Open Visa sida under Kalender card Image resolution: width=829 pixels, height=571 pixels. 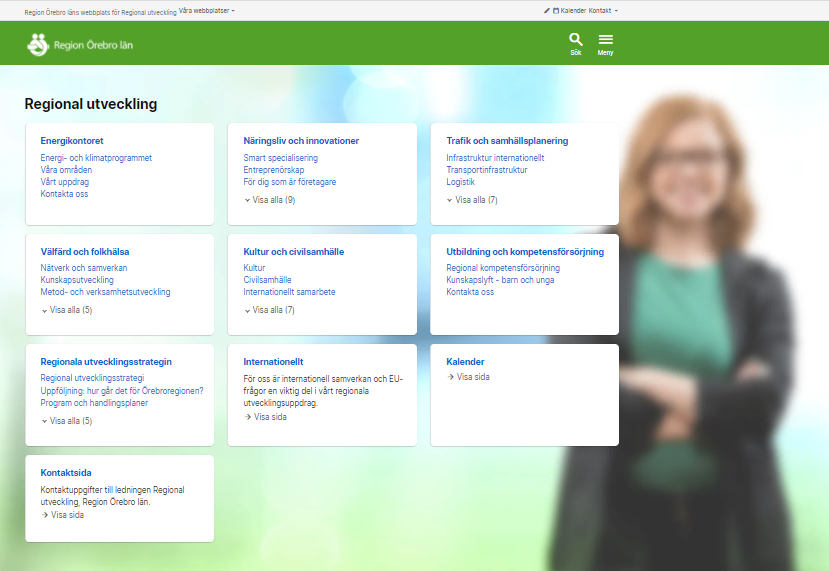pos(468,376)
